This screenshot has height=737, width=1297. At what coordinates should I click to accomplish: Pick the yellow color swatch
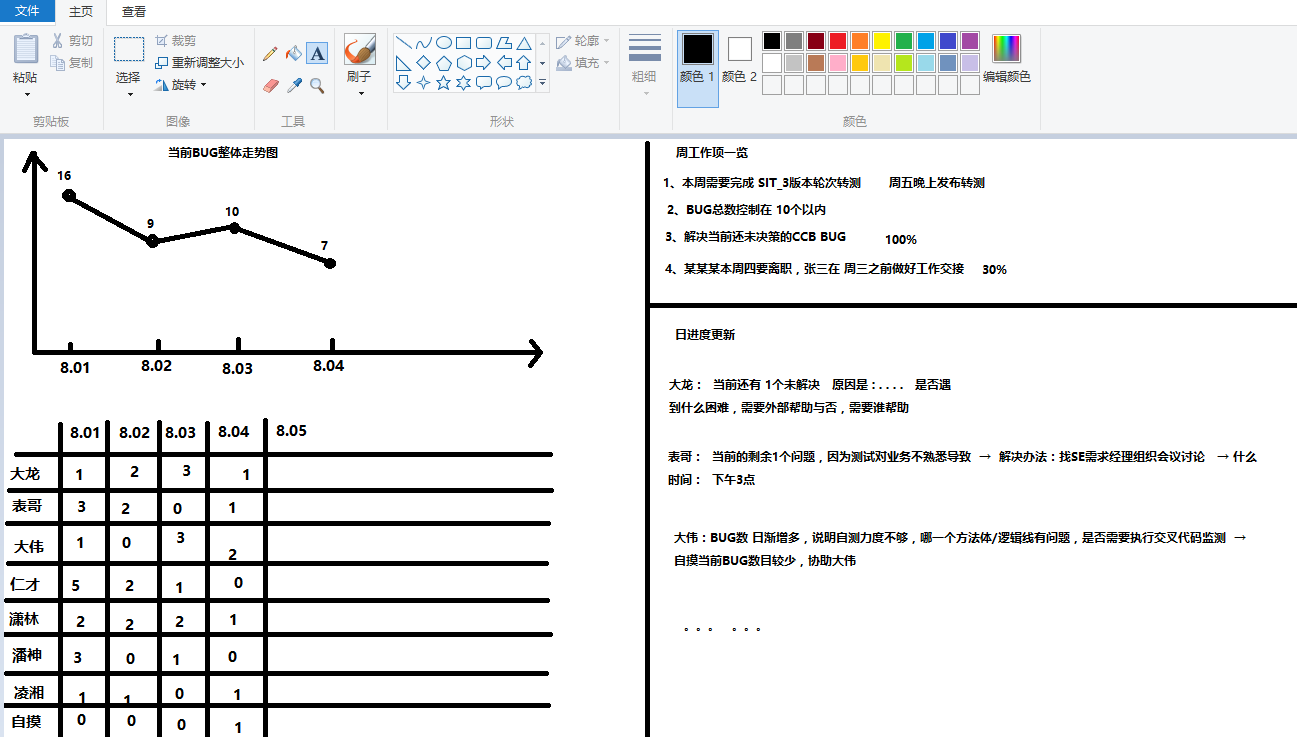pos(882,41)
